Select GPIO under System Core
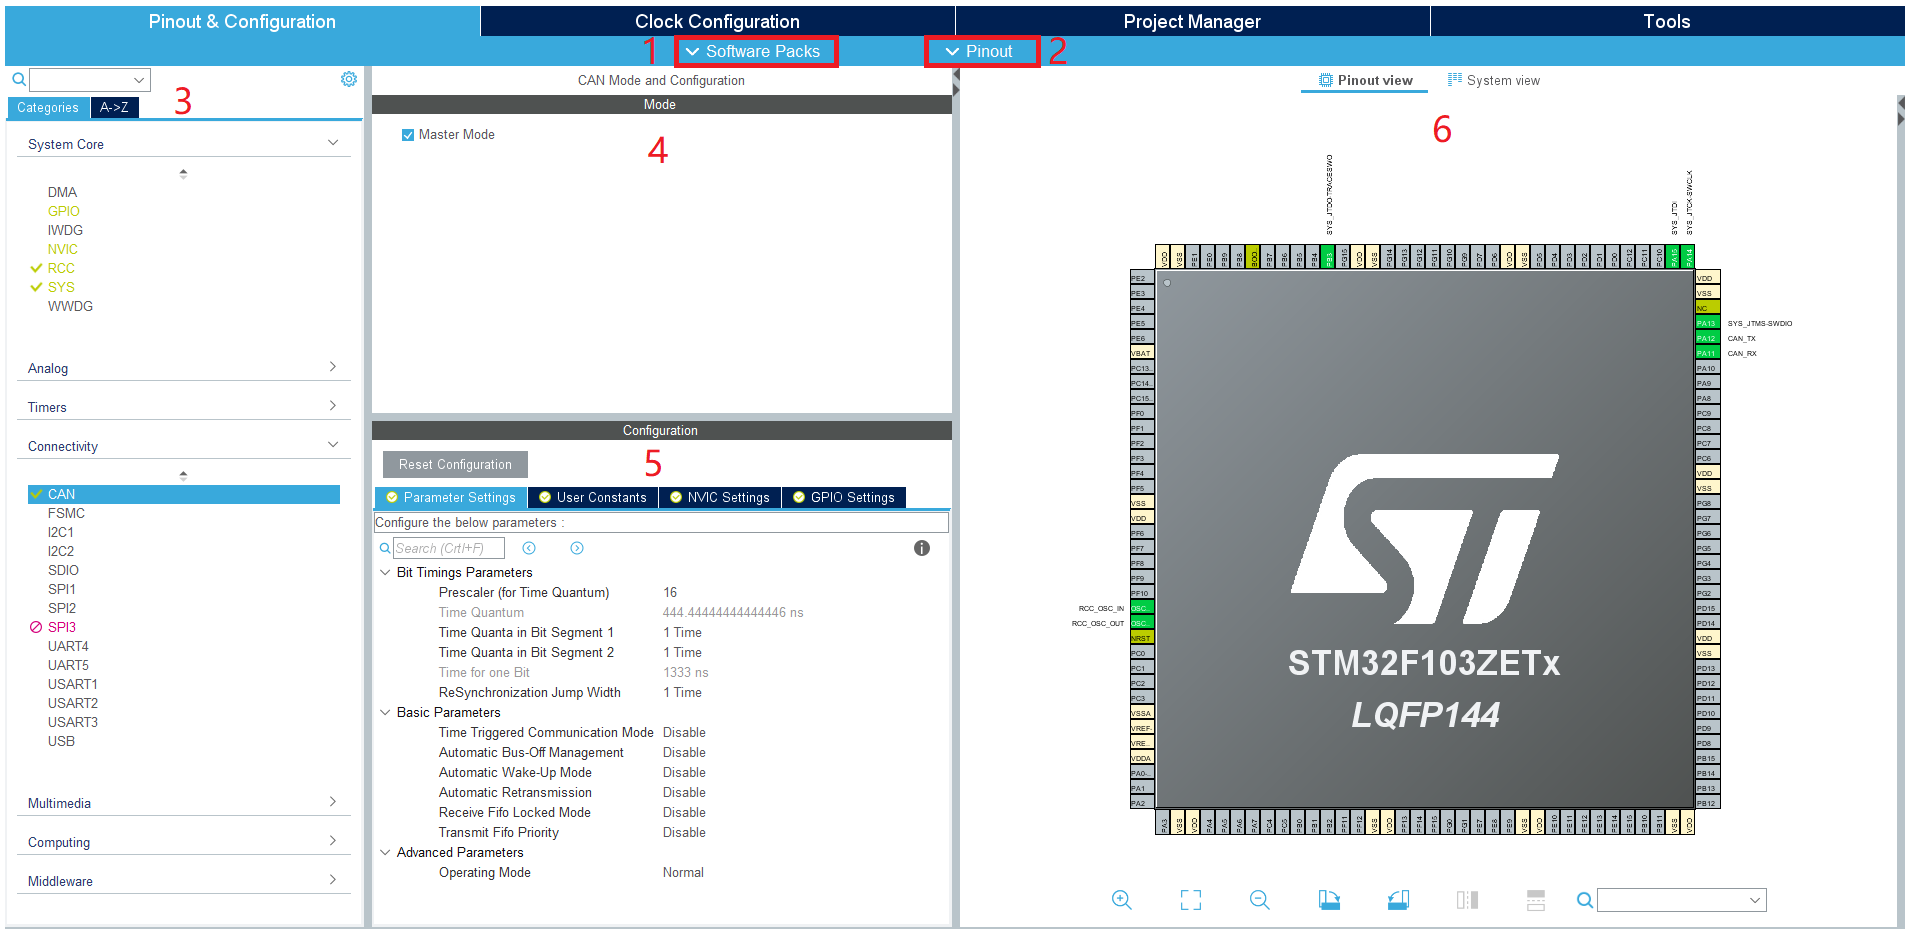Screen dimensions: 1911x936 click(64, 211)
